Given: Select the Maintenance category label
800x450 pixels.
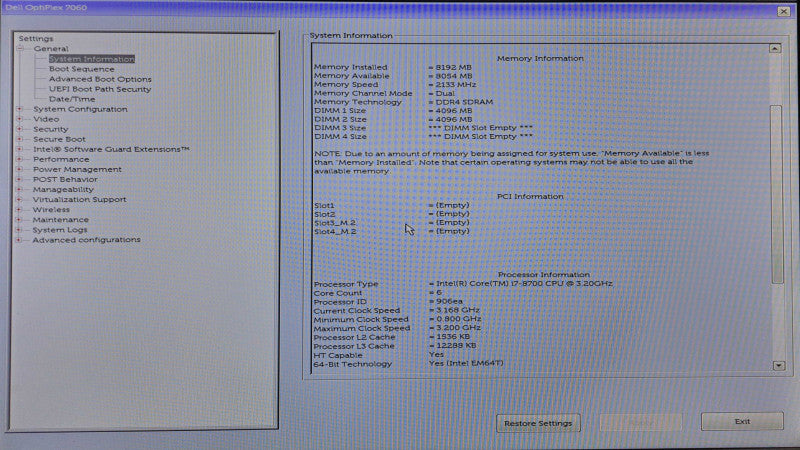Looking at the screenshot, I should point(60,220).
